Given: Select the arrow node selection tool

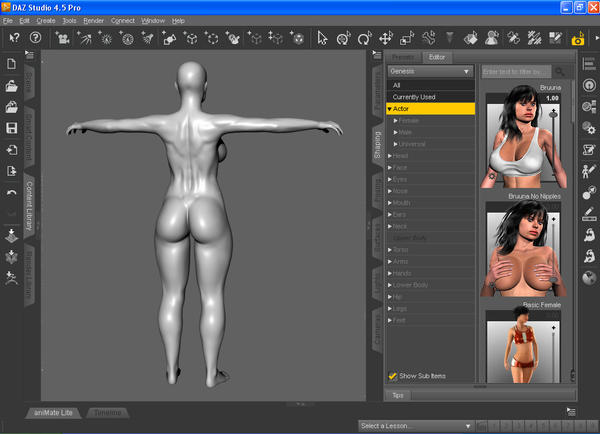Looking at the screenshot, I should pyautogui.click(x=323, y=39).
